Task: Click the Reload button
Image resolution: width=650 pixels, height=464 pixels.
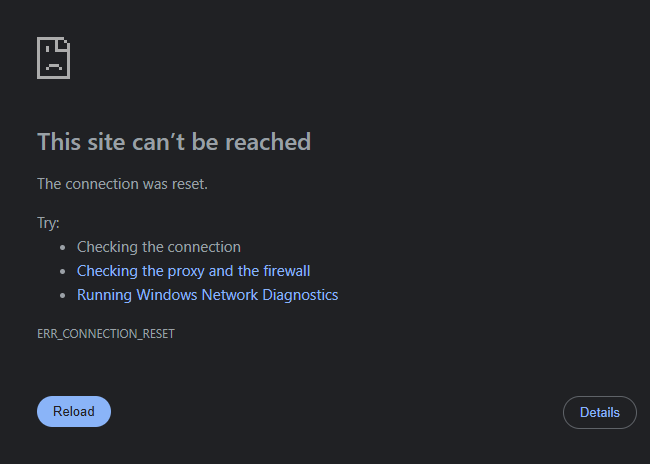Action: coord(74,411)
